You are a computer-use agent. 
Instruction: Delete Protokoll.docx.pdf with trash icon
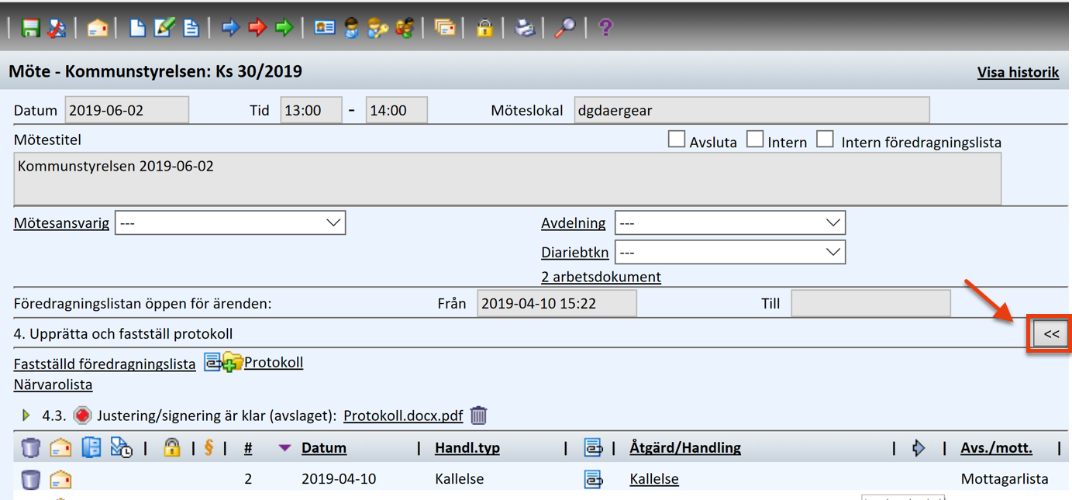pyautogui.click(x=479, y=415)
